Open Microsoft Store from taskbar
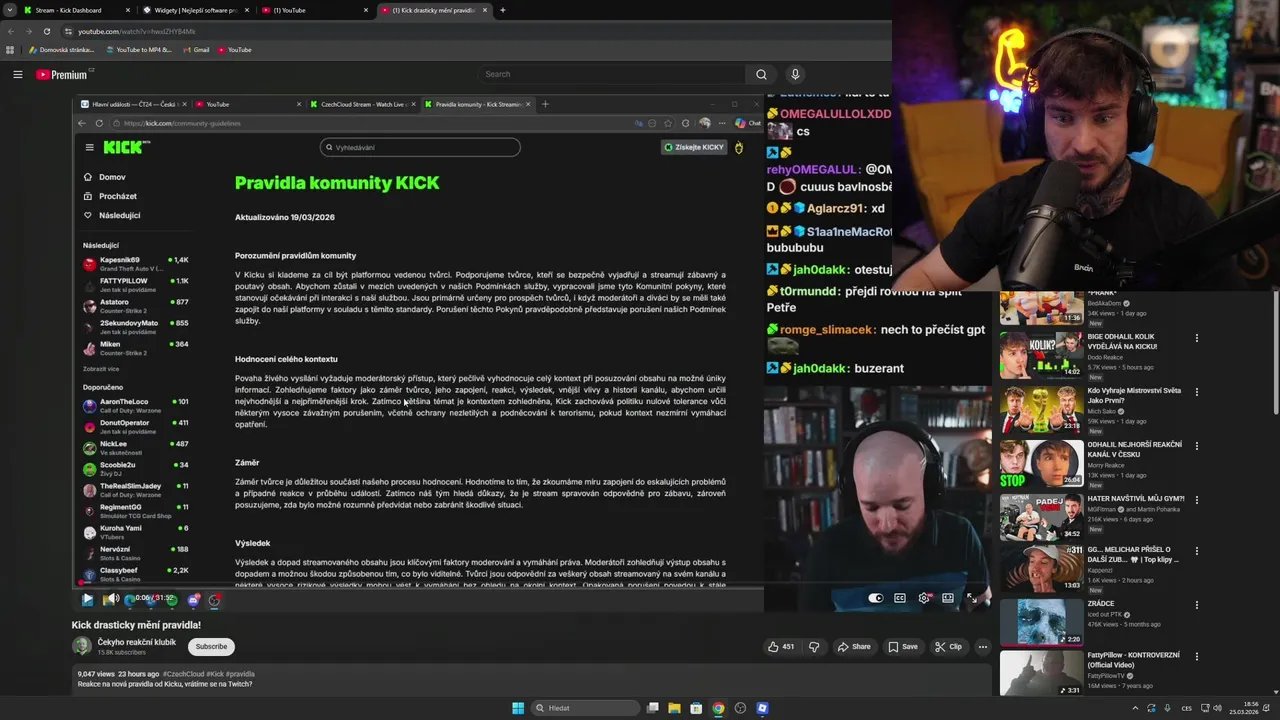Screen dimensions: 1280x720 [696, 708]
